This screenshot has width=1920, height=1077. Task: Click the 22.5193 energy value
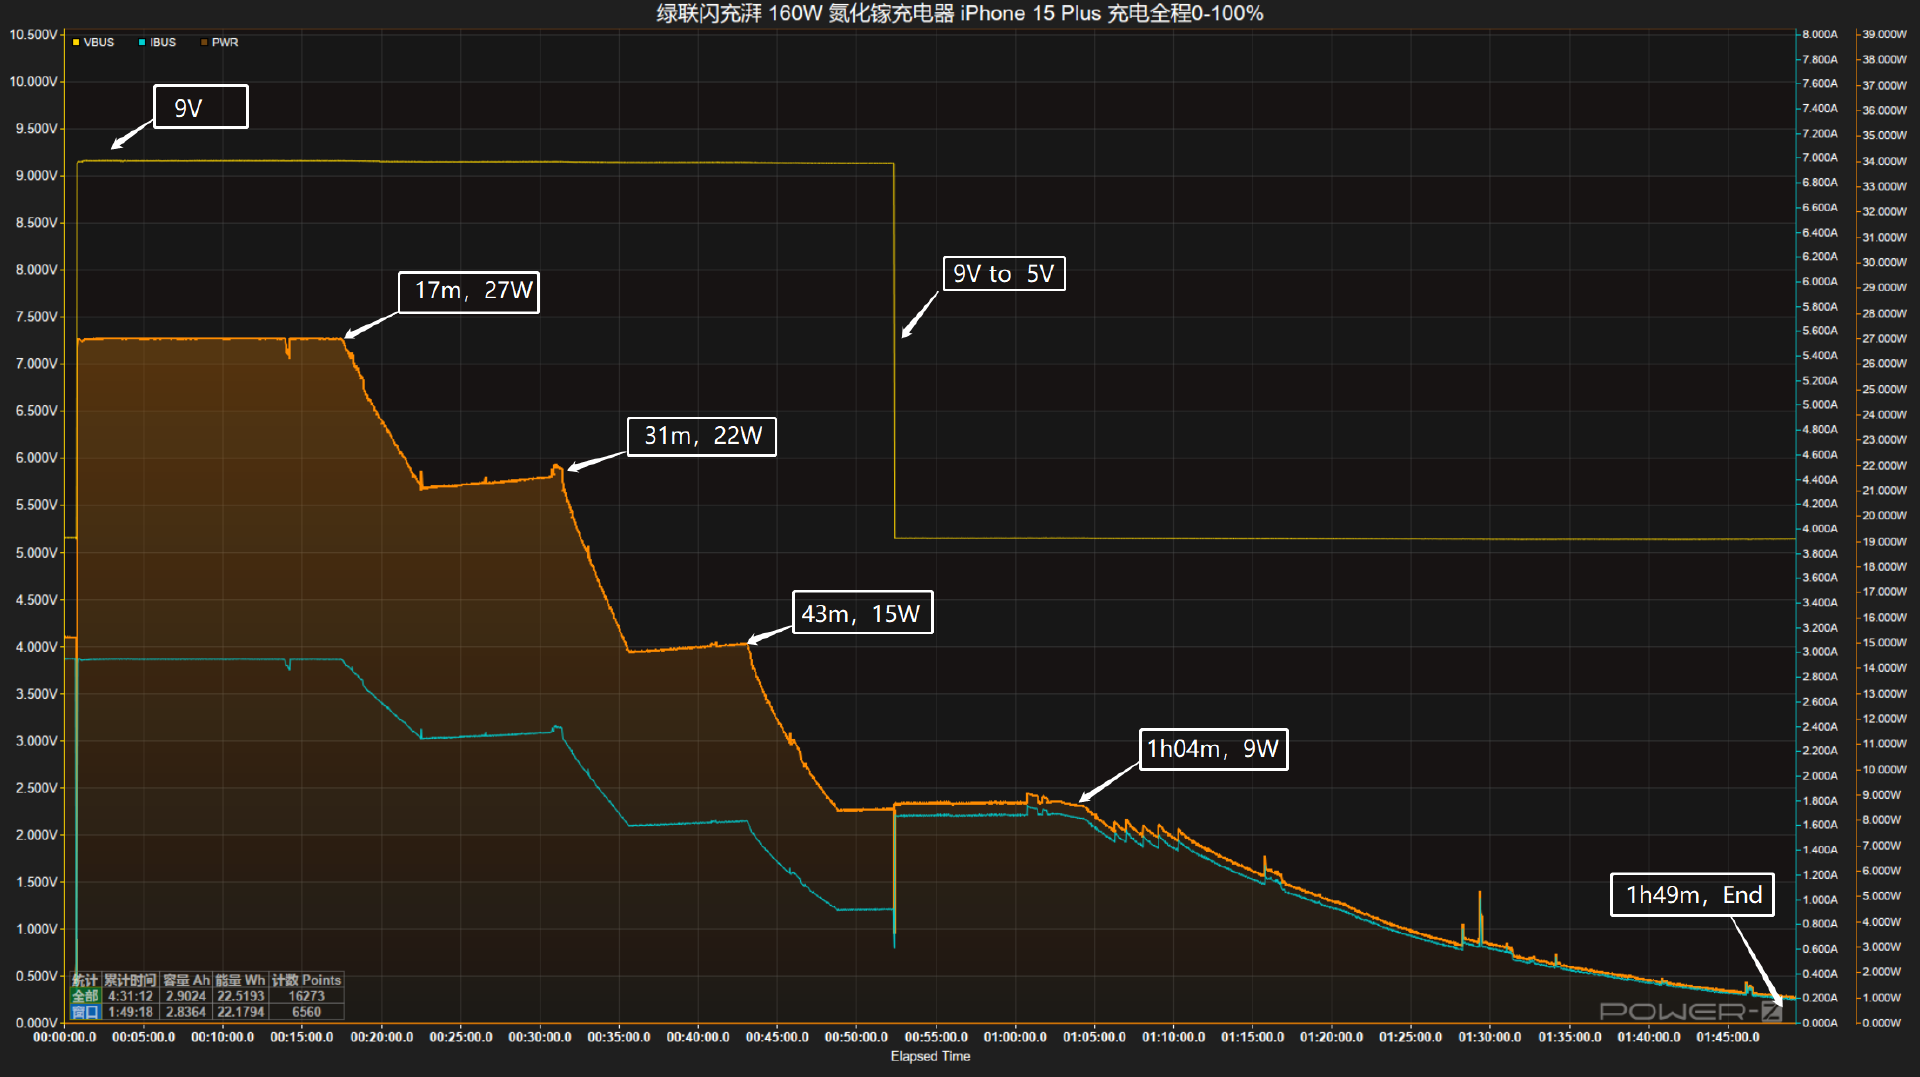pos(240,996)
